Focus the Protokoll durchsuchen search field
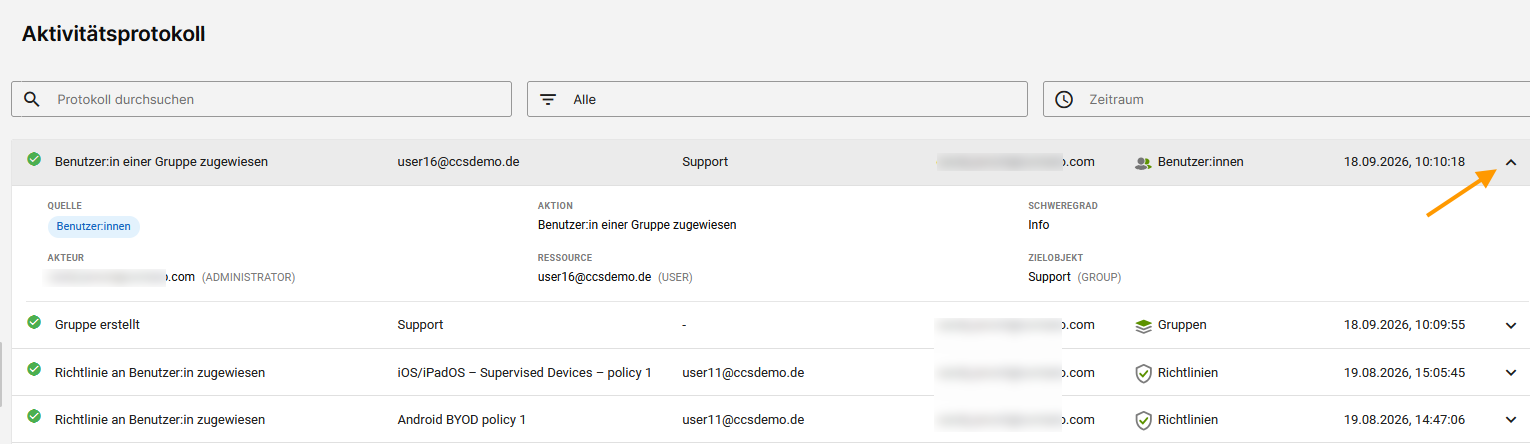This screenshot has height=444, width=1530. [x=261, y=99]
